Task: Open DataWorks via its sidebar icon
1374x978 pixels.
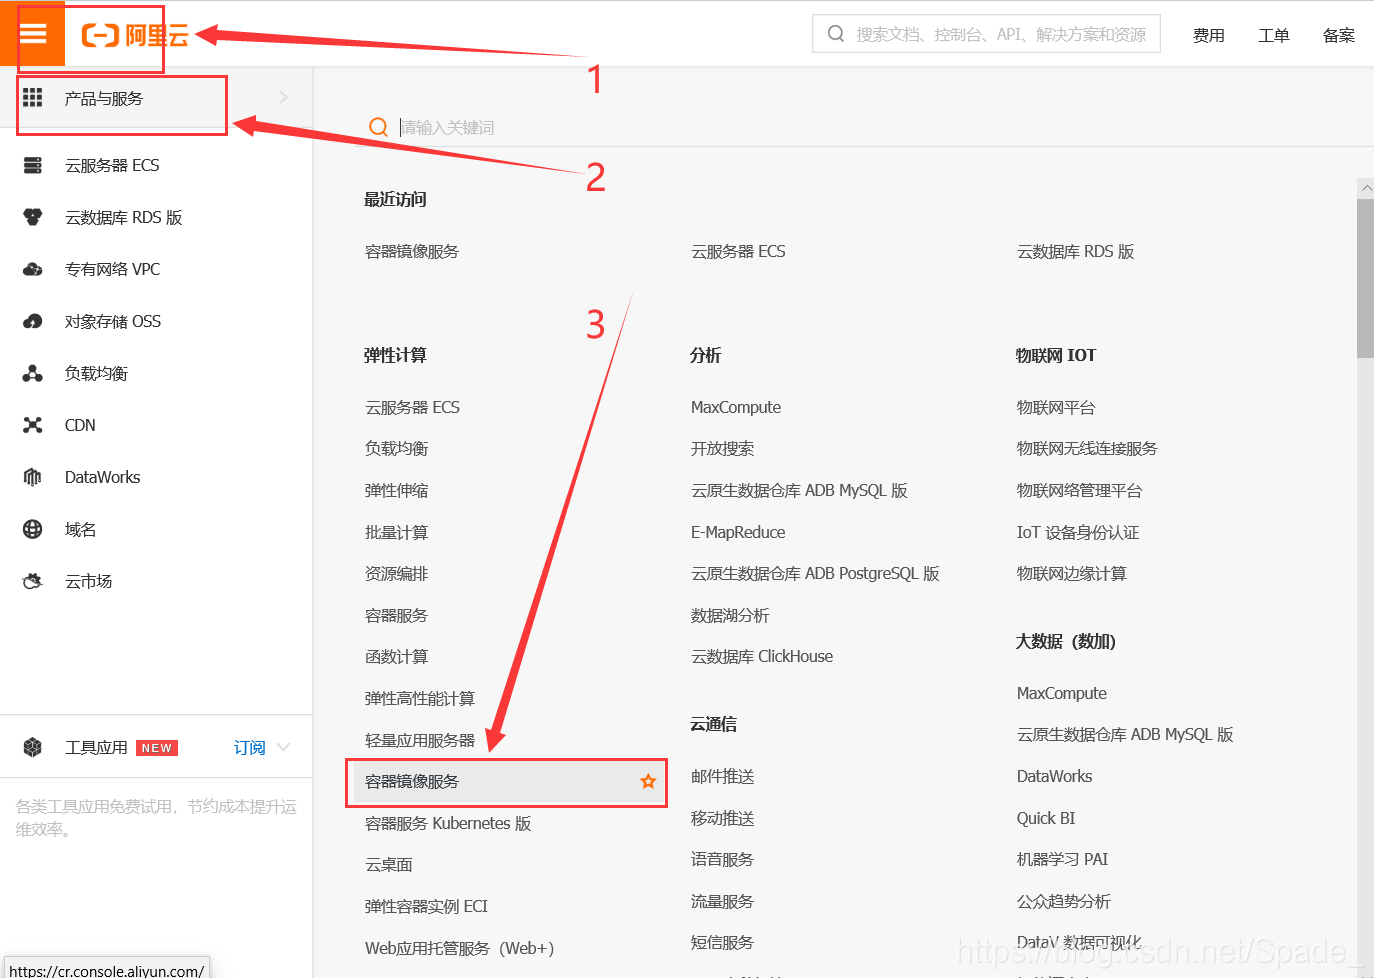Action: pos(33,477)
